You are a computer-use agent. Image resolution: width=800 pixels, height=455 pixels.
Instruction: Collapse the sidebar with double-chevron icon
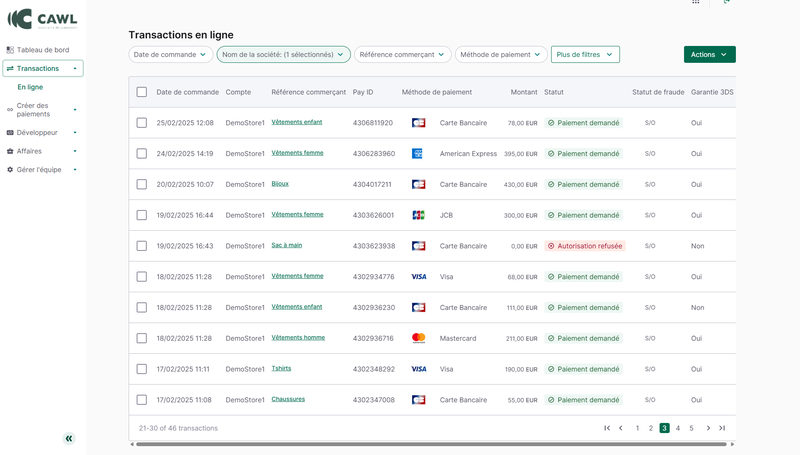click(x=69, y=438)
